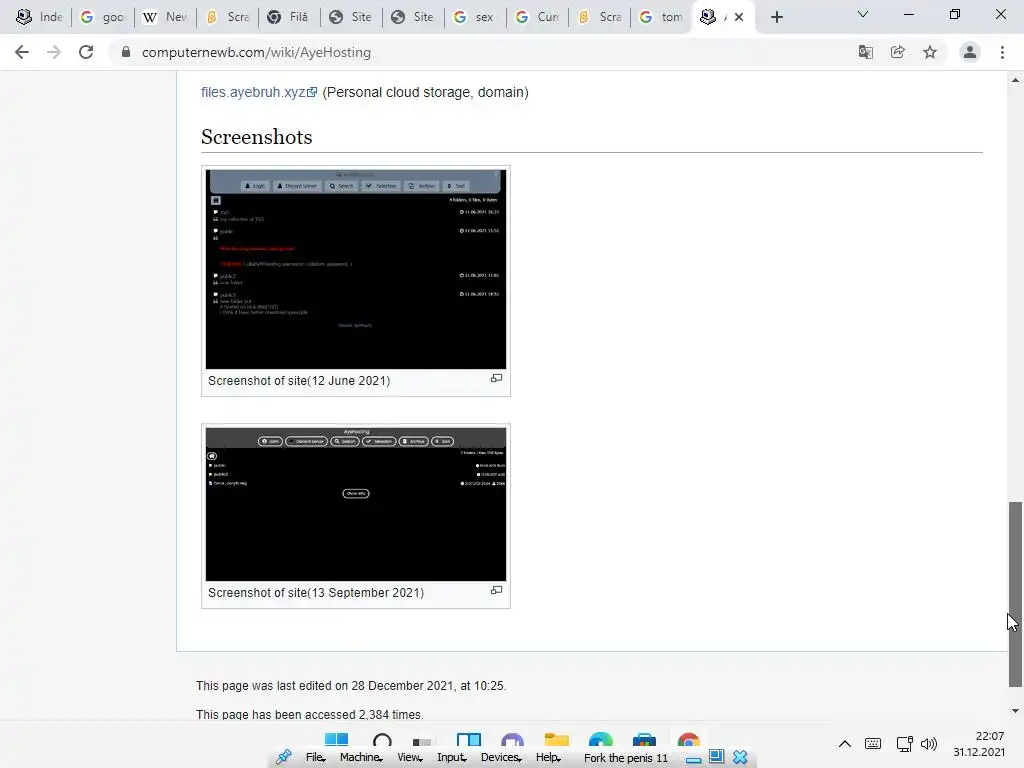Screen dimensions: 1024x768
Task: Pin the VirtualBox mini toolbar
Action: pyautogui.click(x=283, y=757)
